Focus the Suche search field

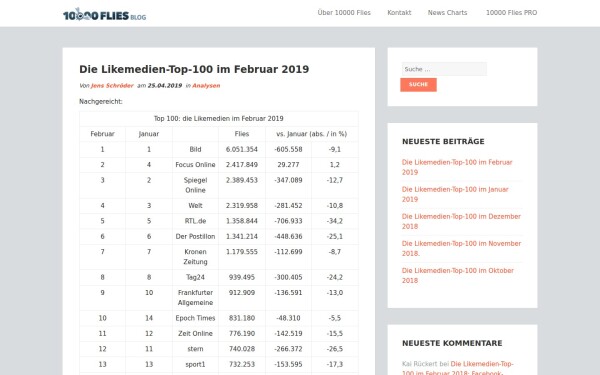444,69
